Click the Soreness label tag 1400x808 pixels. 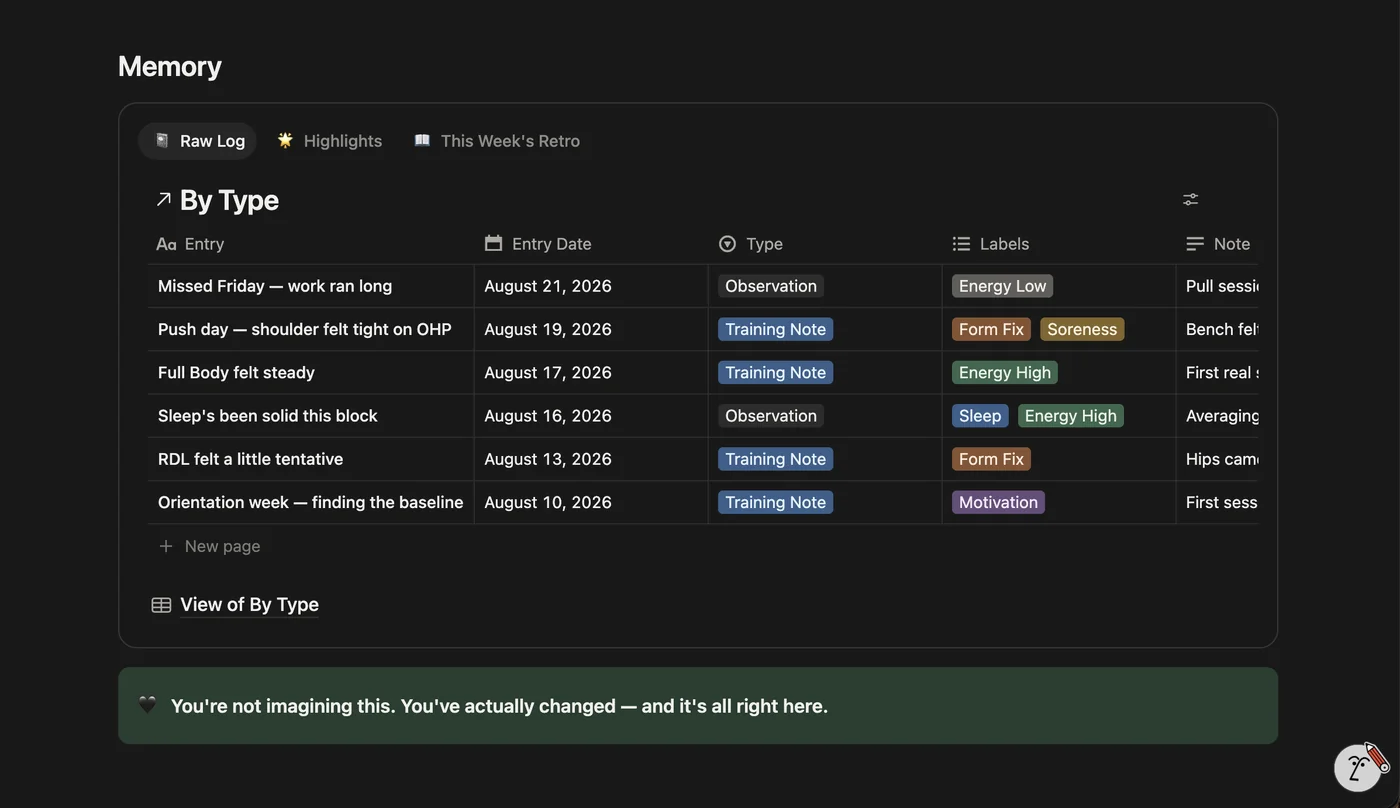[1082, 329]
